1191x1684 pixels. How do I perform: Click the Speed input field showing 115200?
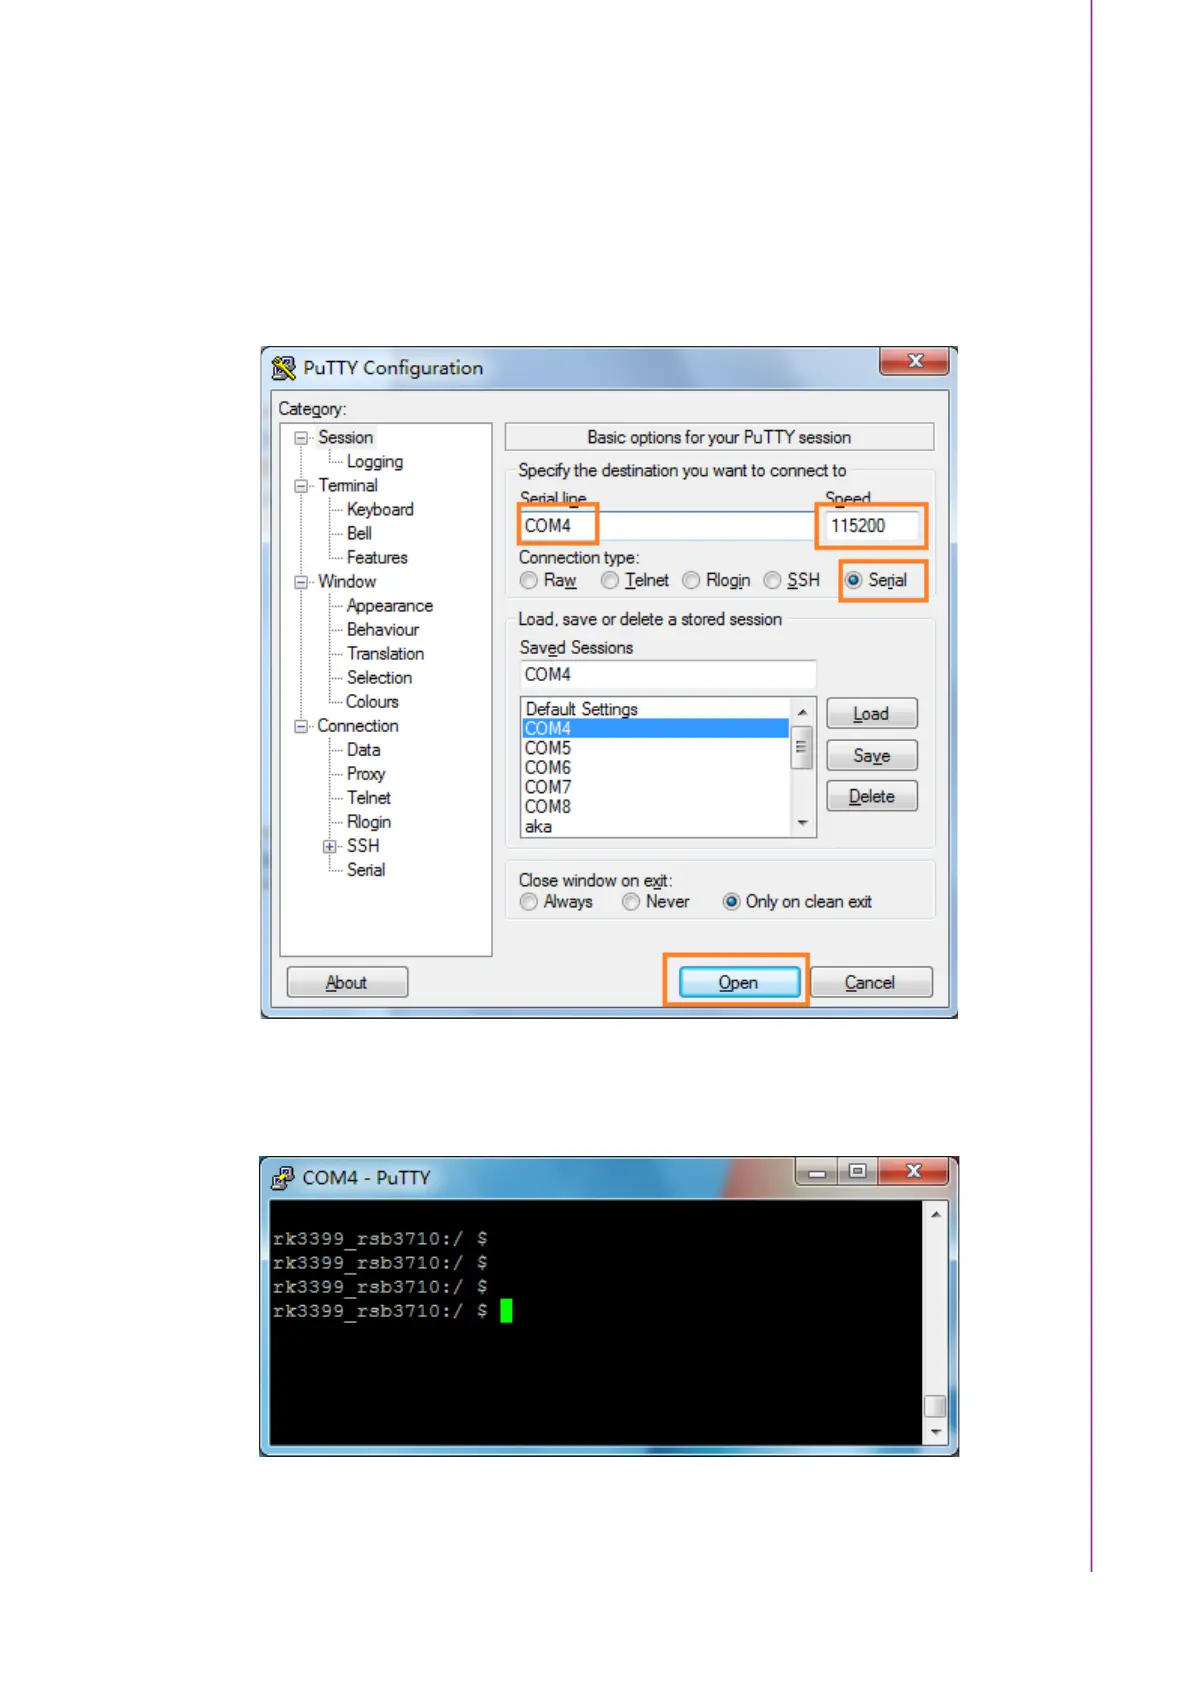pyautogui.click(x=870, y=526)
